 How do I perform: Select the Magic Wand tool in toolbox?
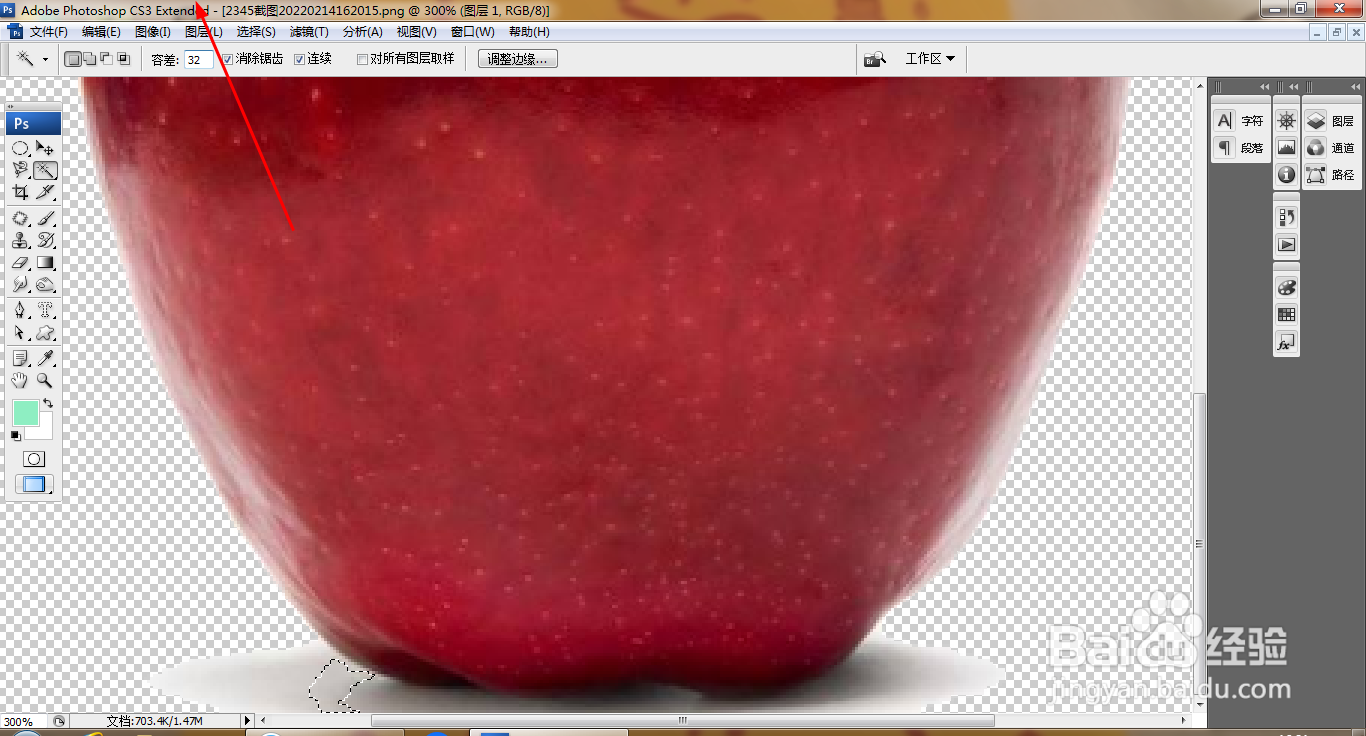pos(45,170)
